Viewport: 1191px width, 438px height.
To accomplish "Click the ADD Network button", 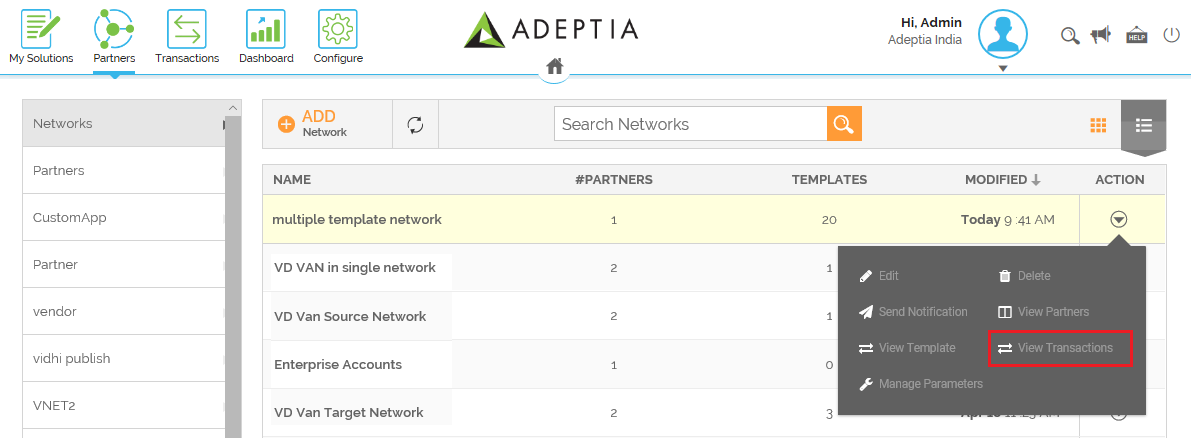I will (x=313, y=124).
